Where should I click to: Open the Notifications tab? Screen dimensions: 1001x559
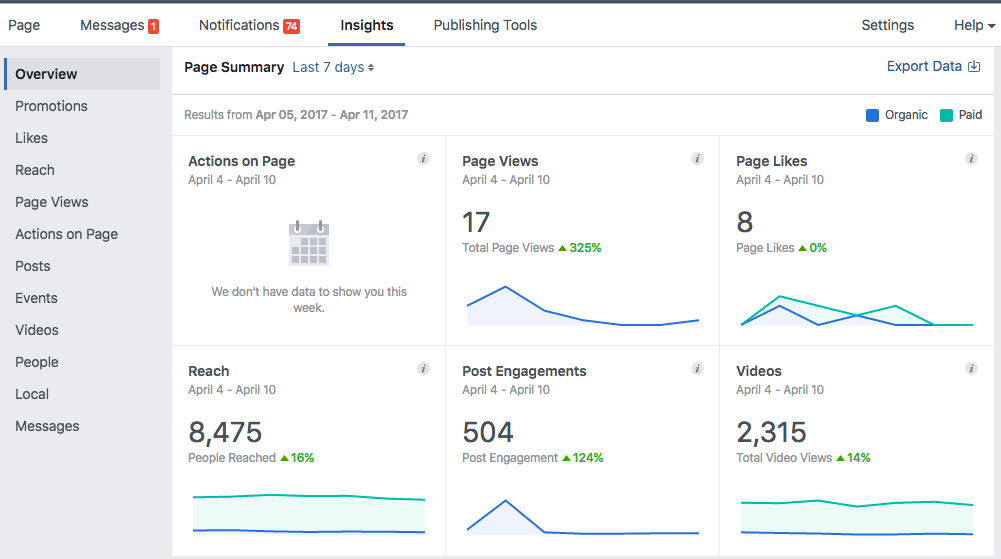pyautogui.click(x=249, y=25)
